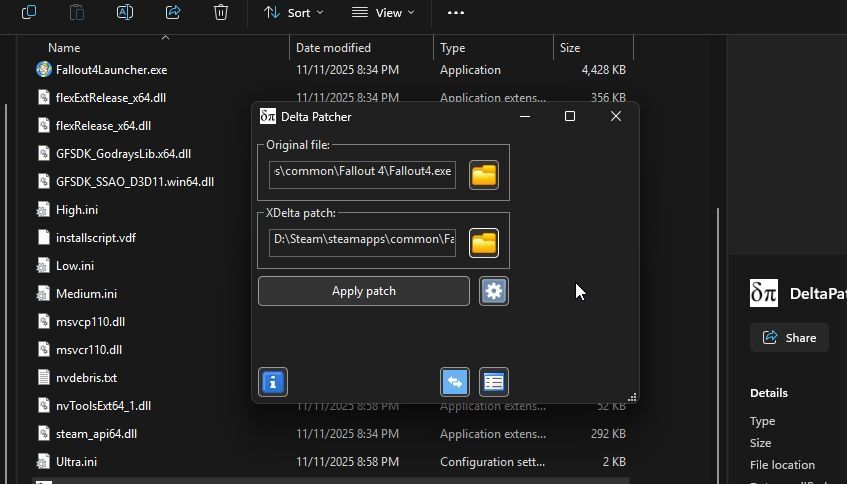Open the Sort dropdown menu

[294, 12]
